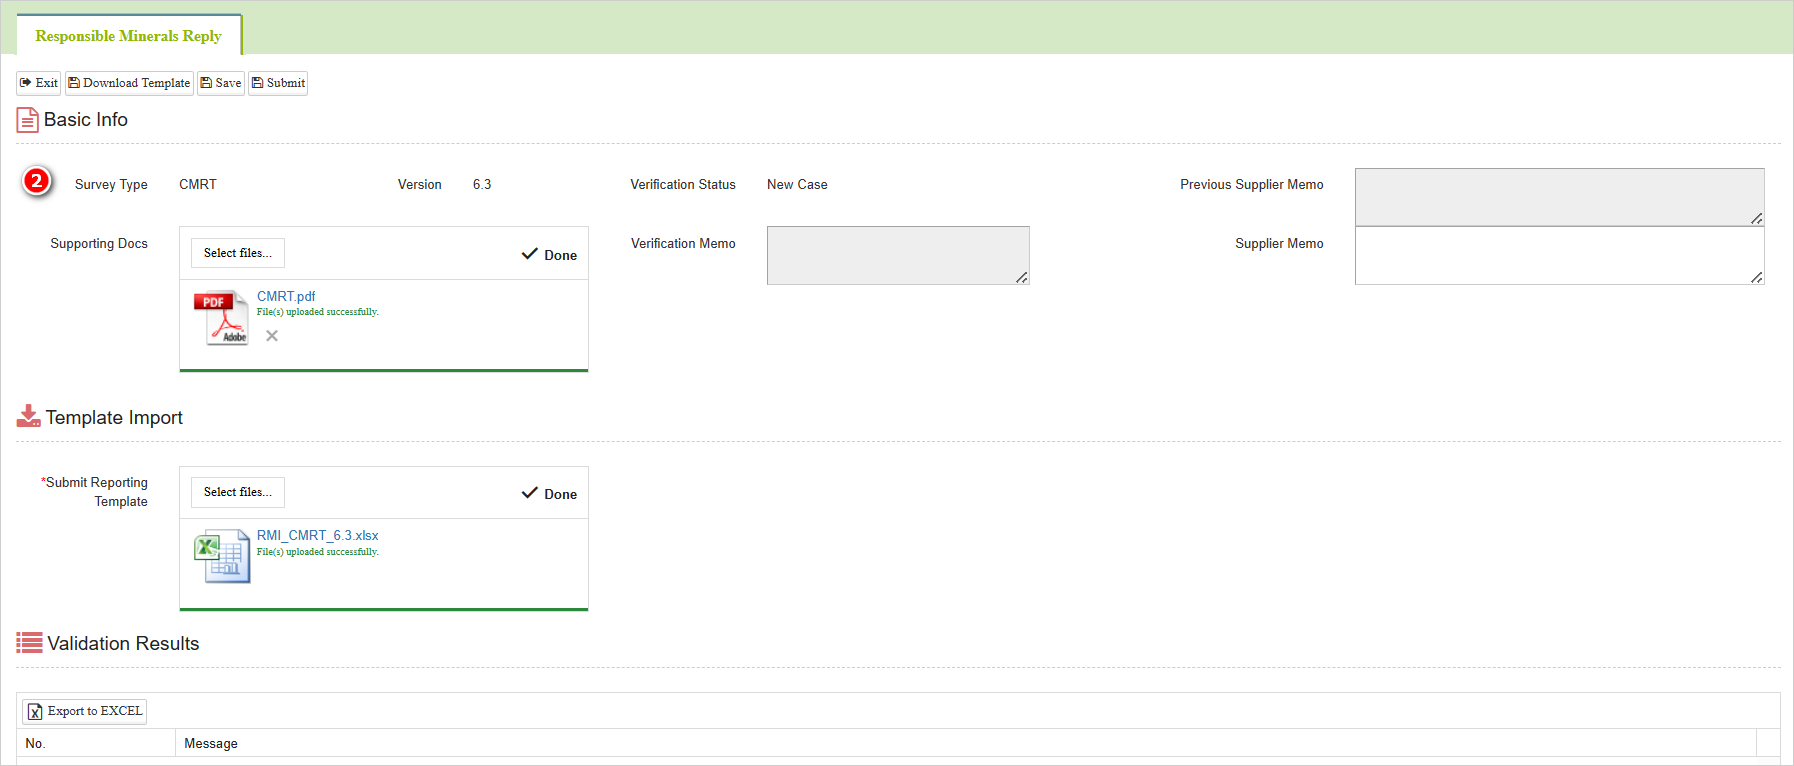Export validation results to EXCEL
The image size is (1794, 766).
(x=85, y=711)
